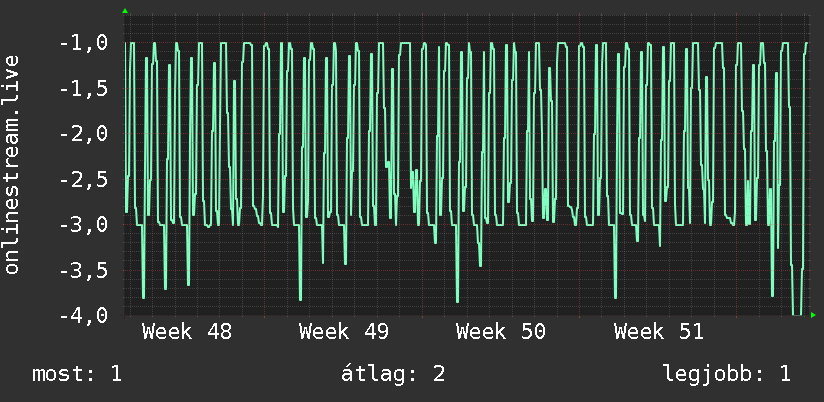Click the '-2,0' y-axis value

pyautogui.click(x=84, y=134)
